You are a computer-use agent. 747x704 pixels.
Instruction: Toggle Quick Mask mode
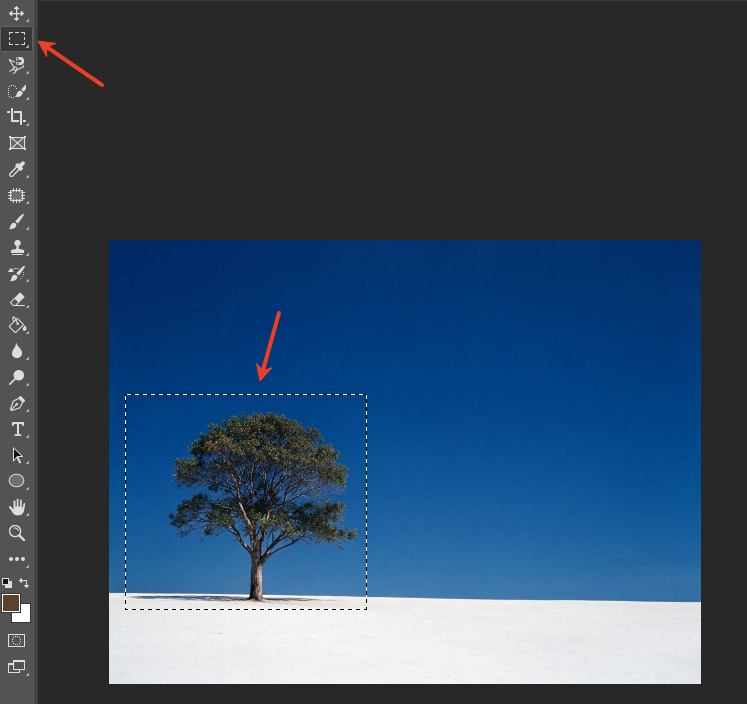coord(17,640)
